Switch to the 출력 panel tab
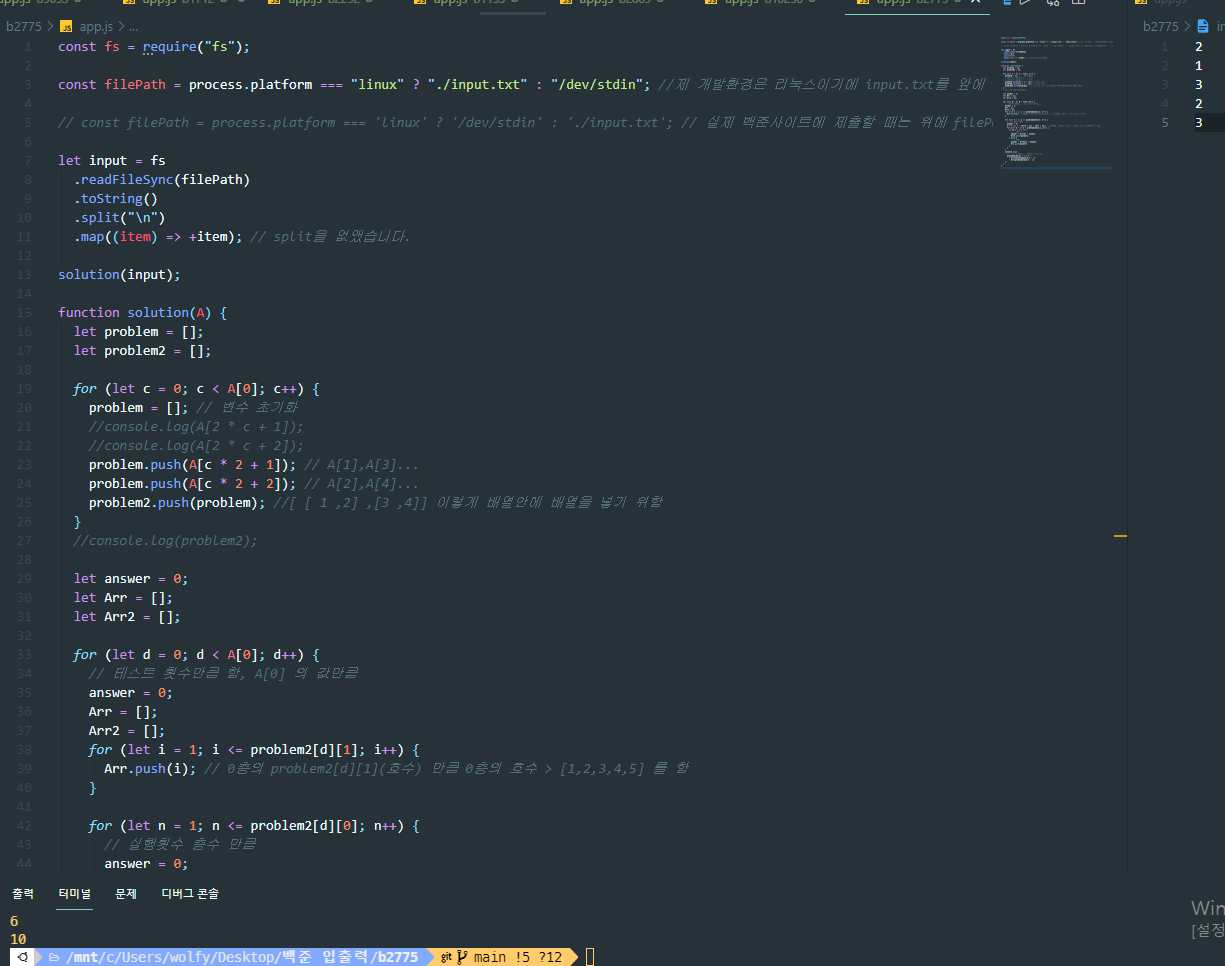 click(23, 893)
